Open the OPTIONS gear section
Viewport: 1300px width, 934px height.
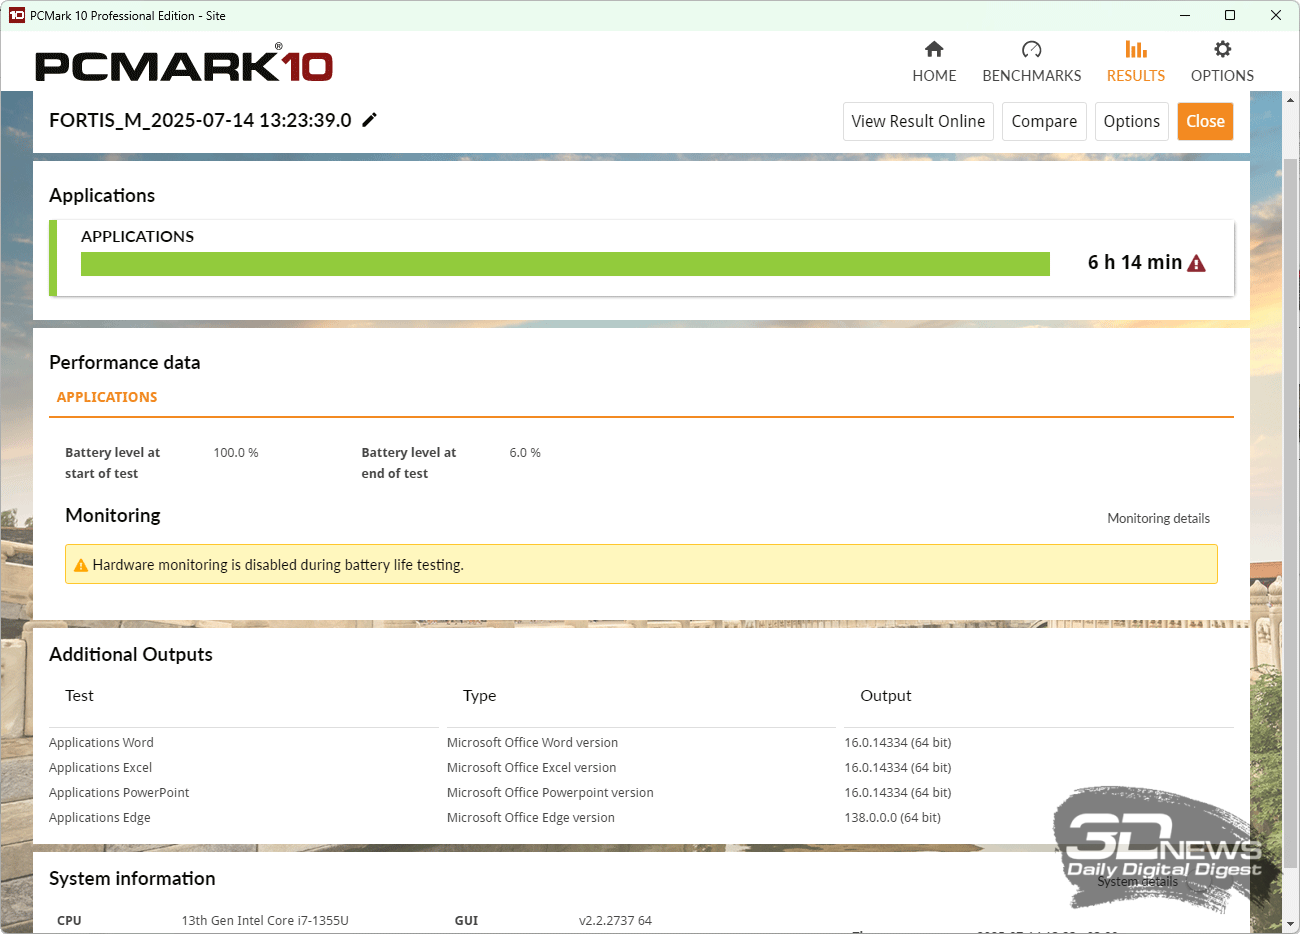(x=1222, y=62)
